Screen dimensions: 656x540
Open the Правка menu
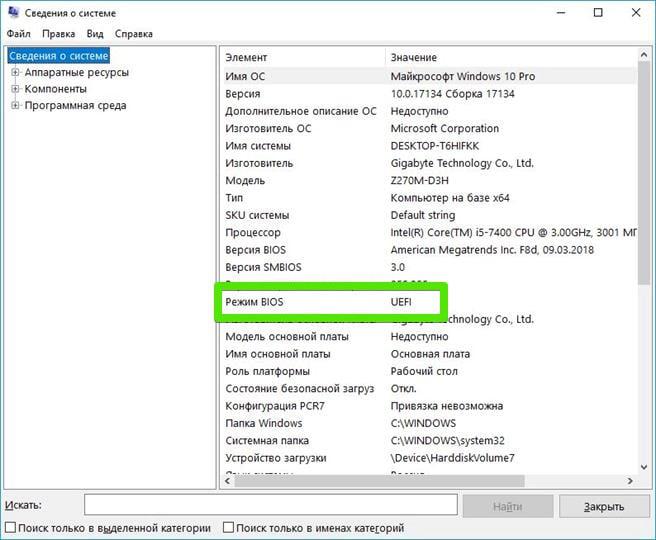pyautogui.click(x=59, y=34)
